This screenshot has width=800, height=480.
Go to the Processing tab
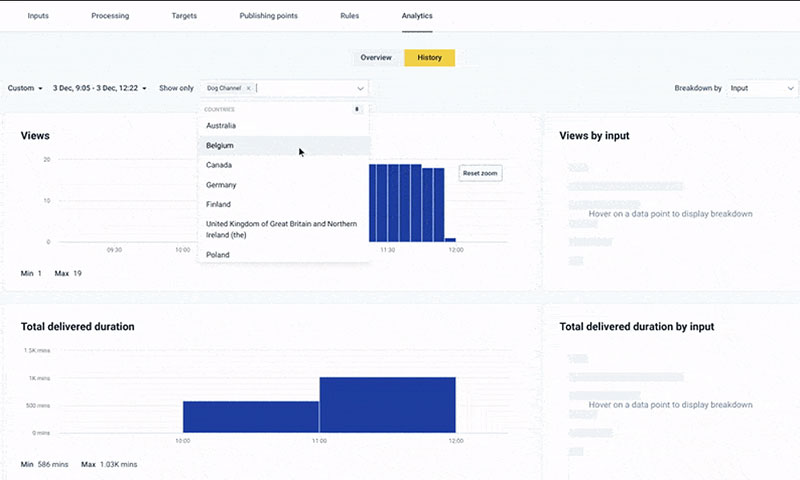109,16
